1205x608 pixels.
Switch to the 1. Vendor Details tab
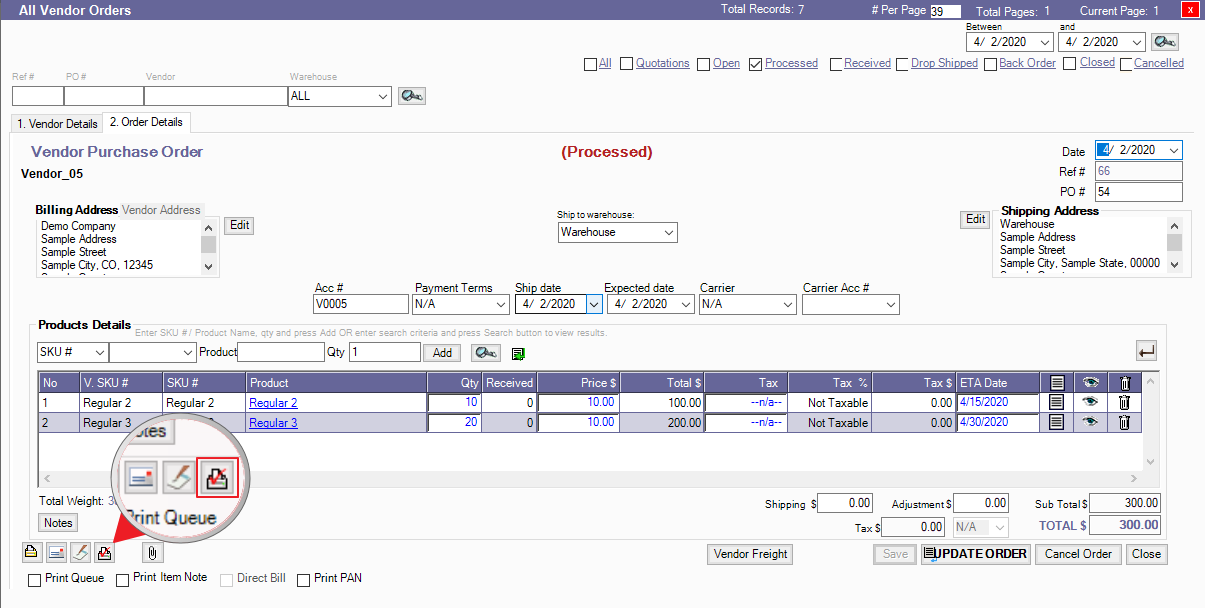pos(56,124)
